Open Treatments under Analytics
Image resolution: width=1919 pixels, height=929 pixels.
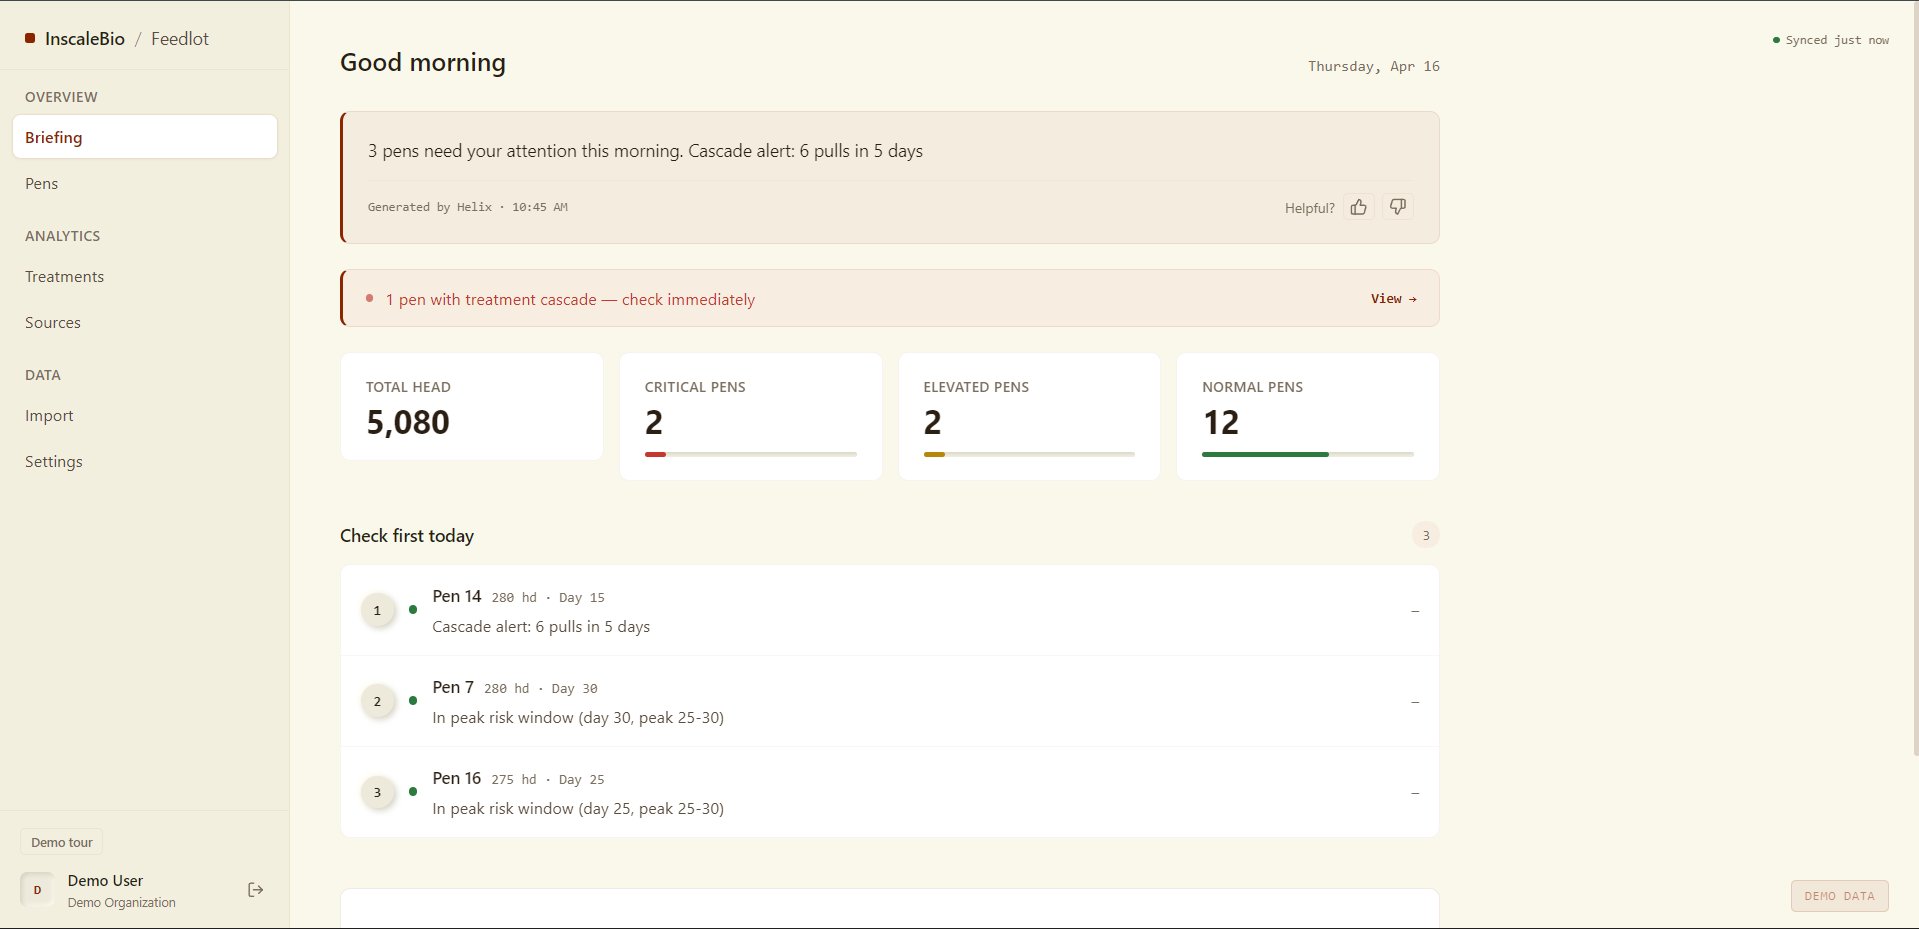point(64,276)
